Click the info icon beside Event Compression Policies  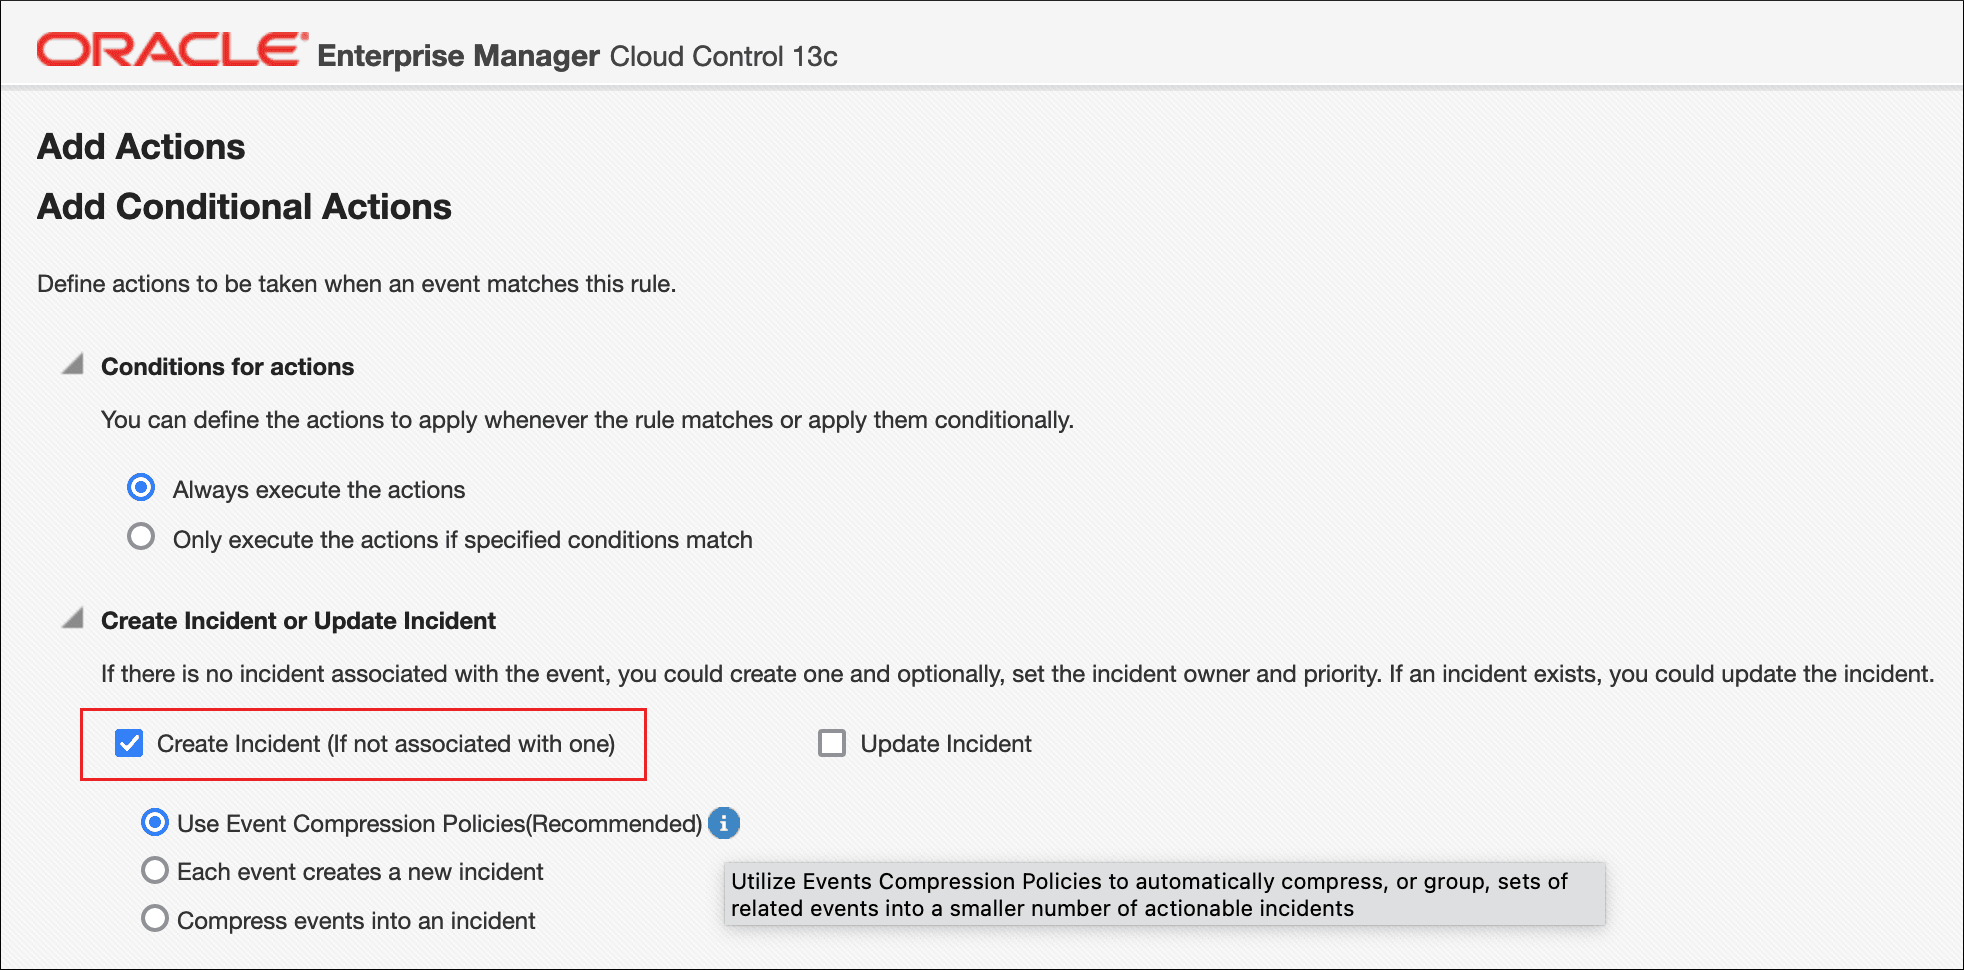tap(724, 823)
